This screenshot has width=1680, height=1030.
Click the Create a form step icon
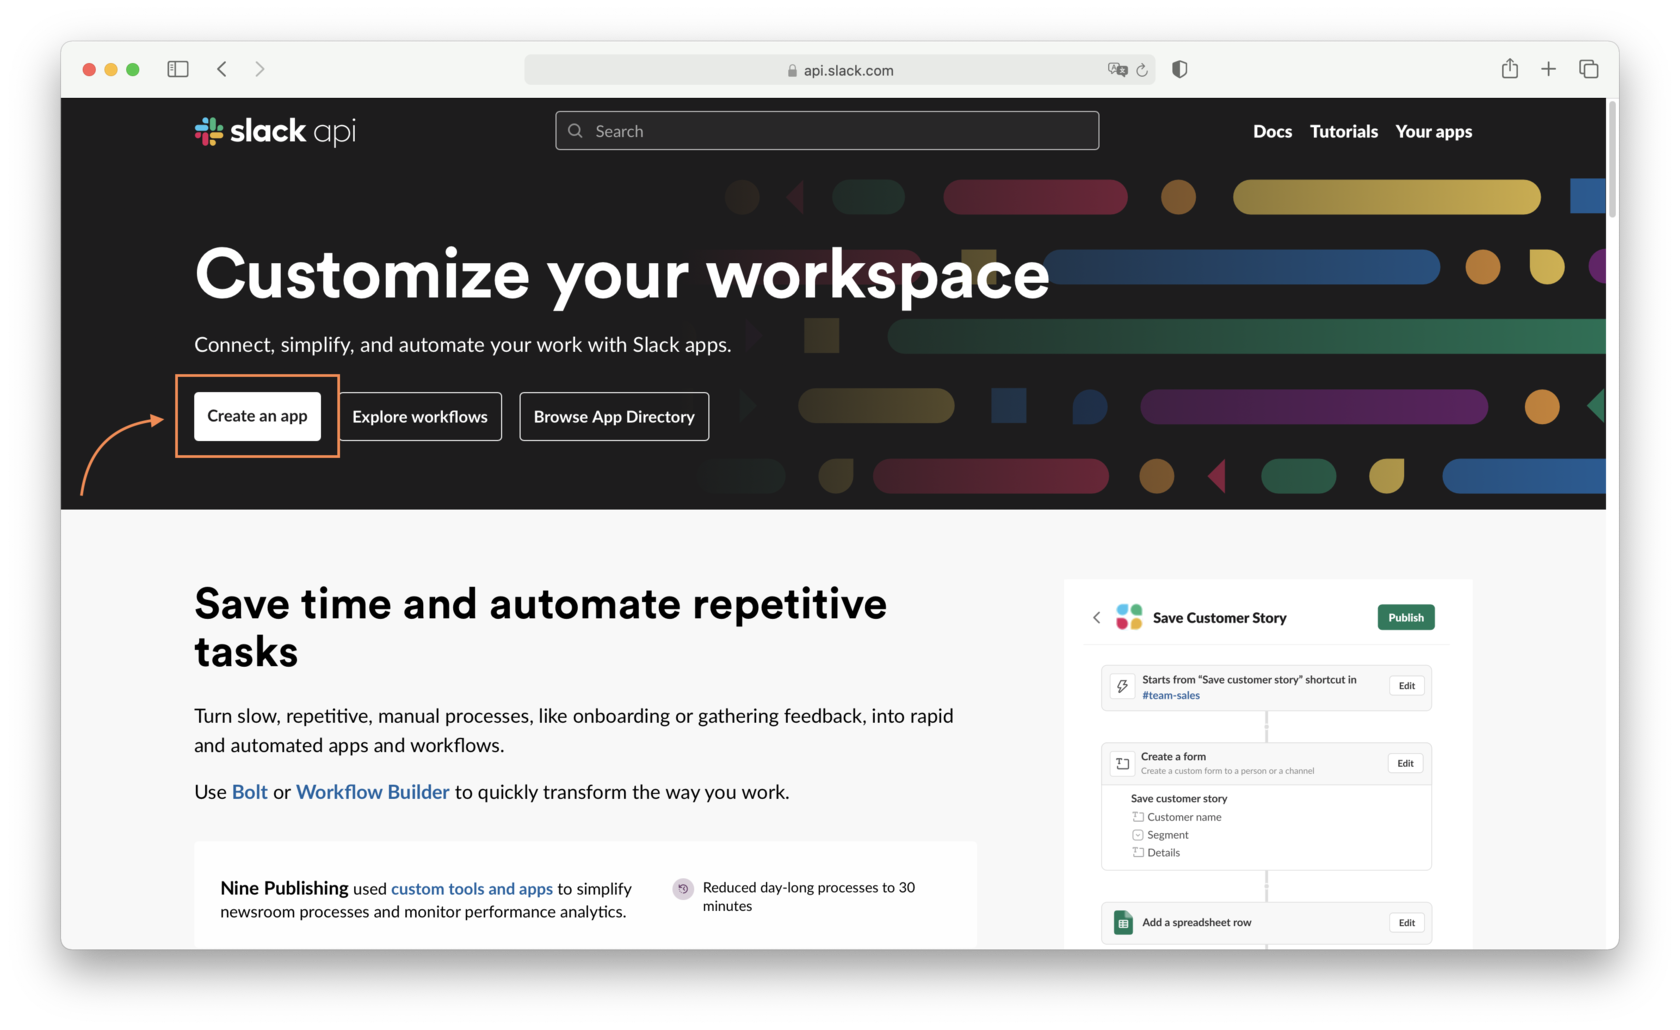click(1122, 763)
